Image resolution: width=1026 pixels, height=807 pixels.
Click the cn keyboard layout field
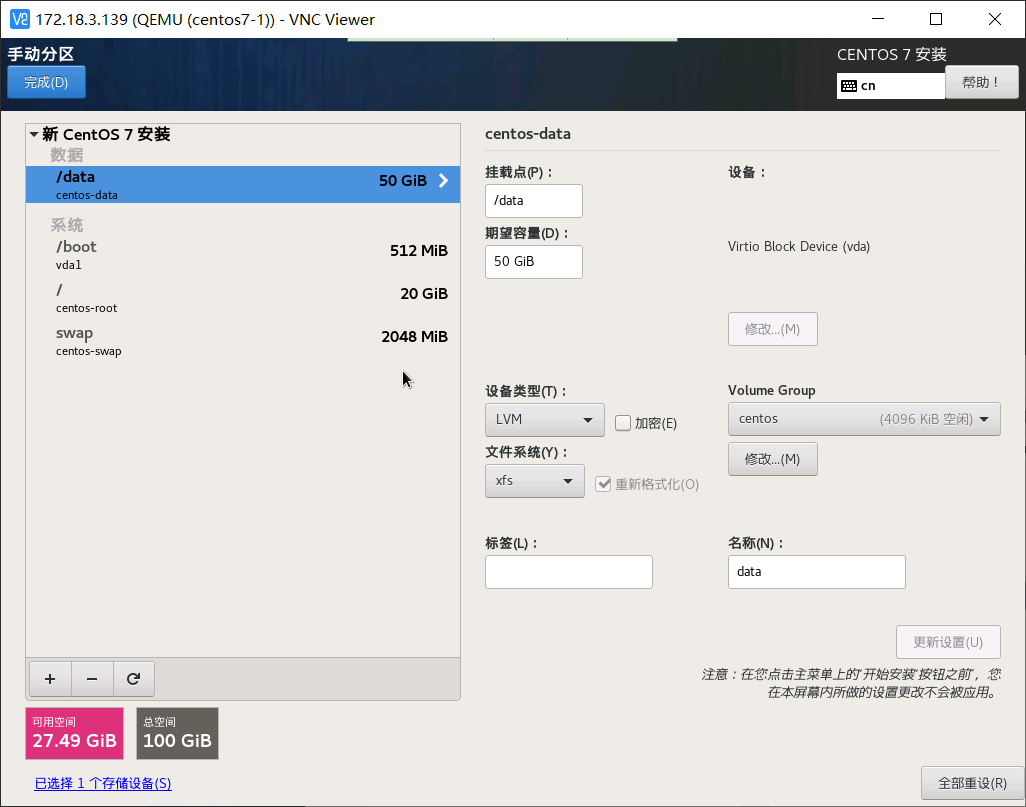coord(891,86)
